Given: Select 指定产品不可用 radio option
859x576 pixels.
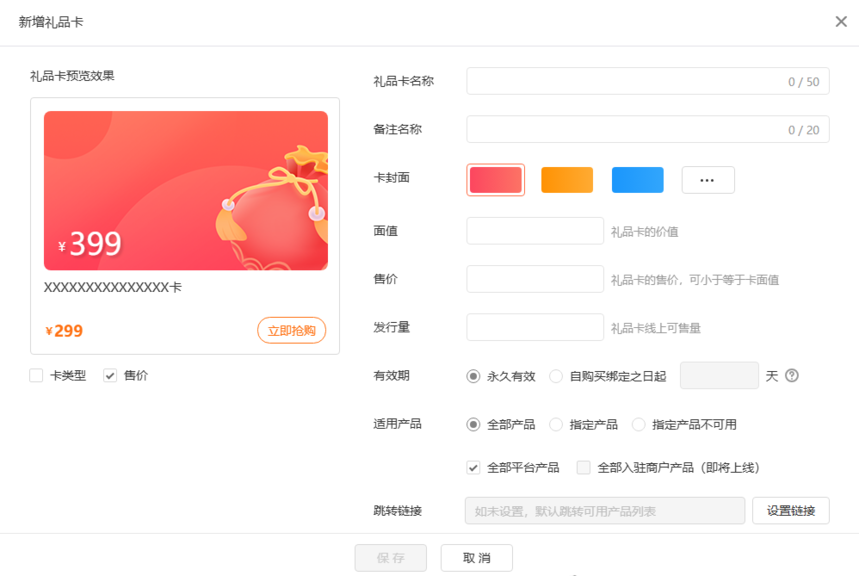Looking at the screenshot, I should click(639, 424).
